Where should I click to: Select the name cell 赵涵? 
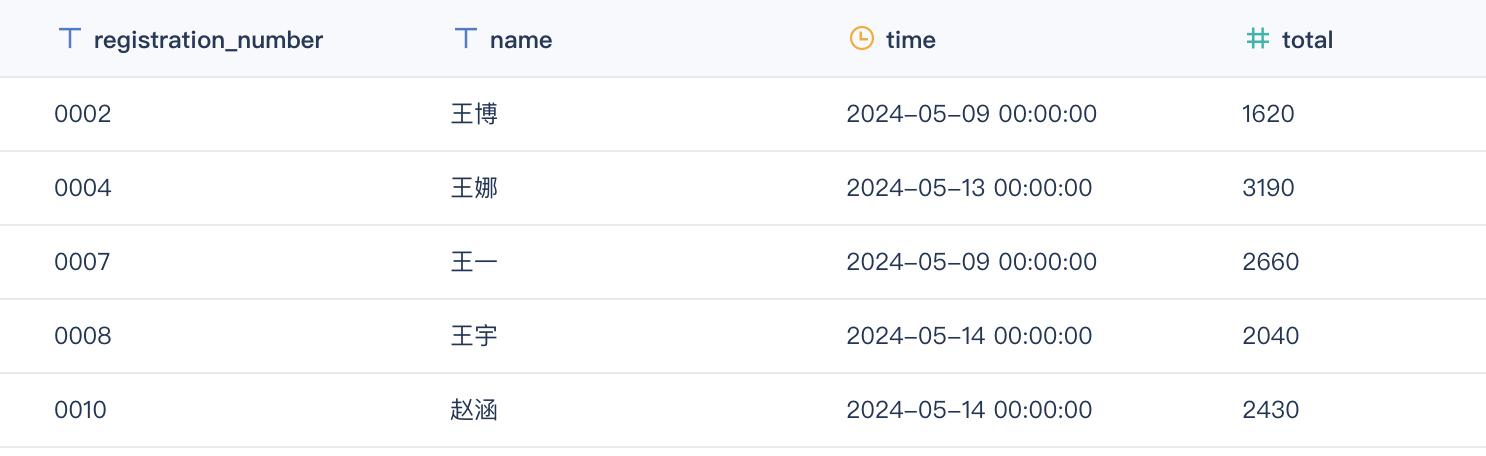[474, 410]
